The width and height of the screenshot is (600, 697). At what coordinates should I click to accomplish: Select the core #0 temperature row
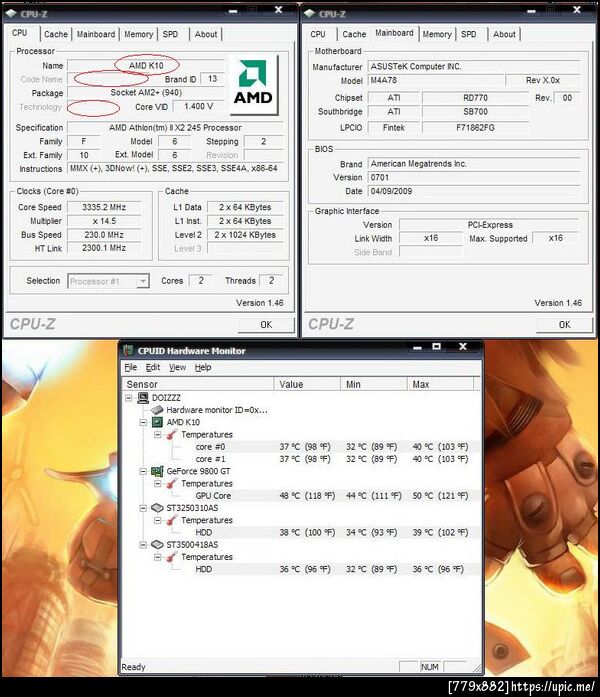(332, 447)
